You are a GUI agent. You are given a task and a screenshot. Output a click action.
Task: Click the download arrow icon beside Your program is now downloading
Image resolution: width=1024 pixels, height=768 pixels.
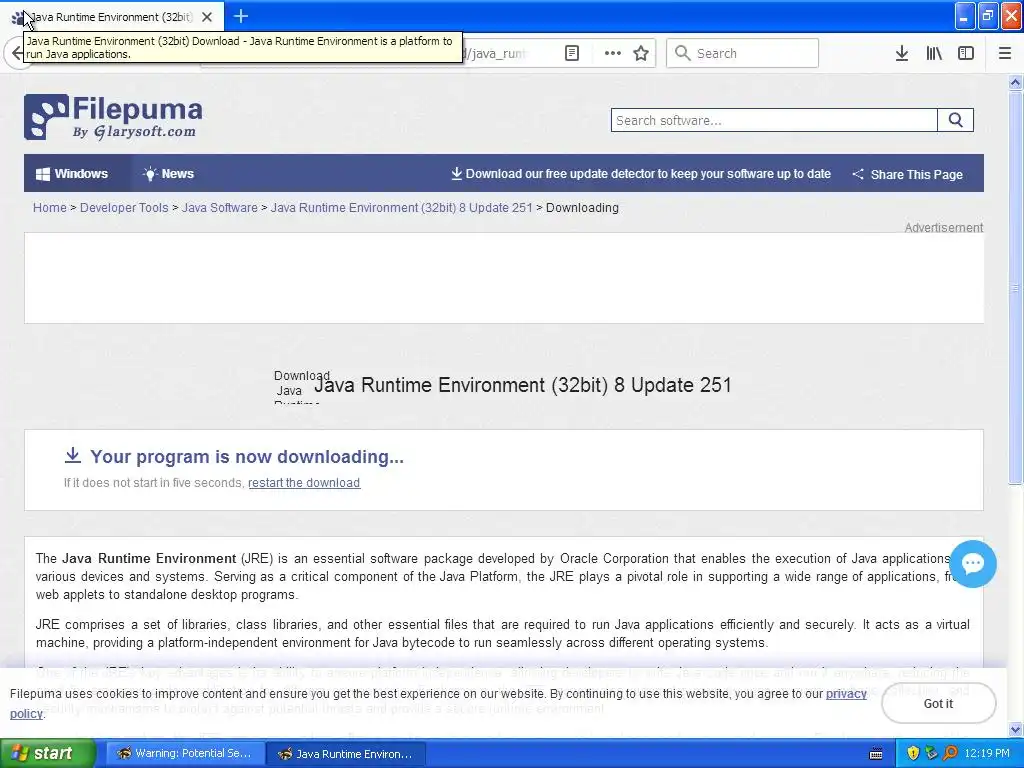[x=72, y=455]
